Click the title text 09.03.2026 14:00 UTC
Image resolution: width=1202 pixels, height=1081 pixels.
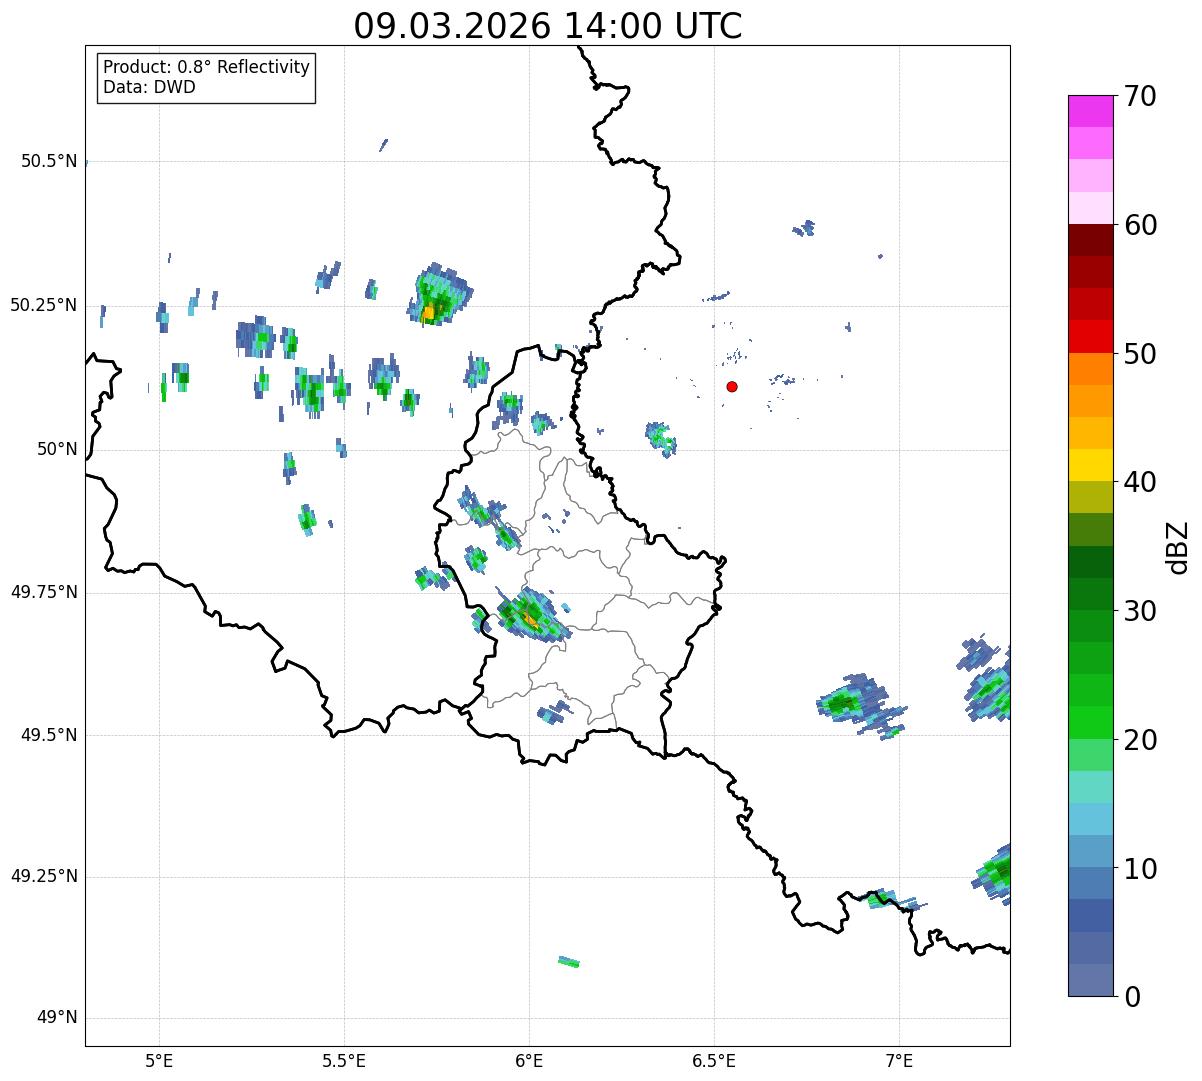548,26
